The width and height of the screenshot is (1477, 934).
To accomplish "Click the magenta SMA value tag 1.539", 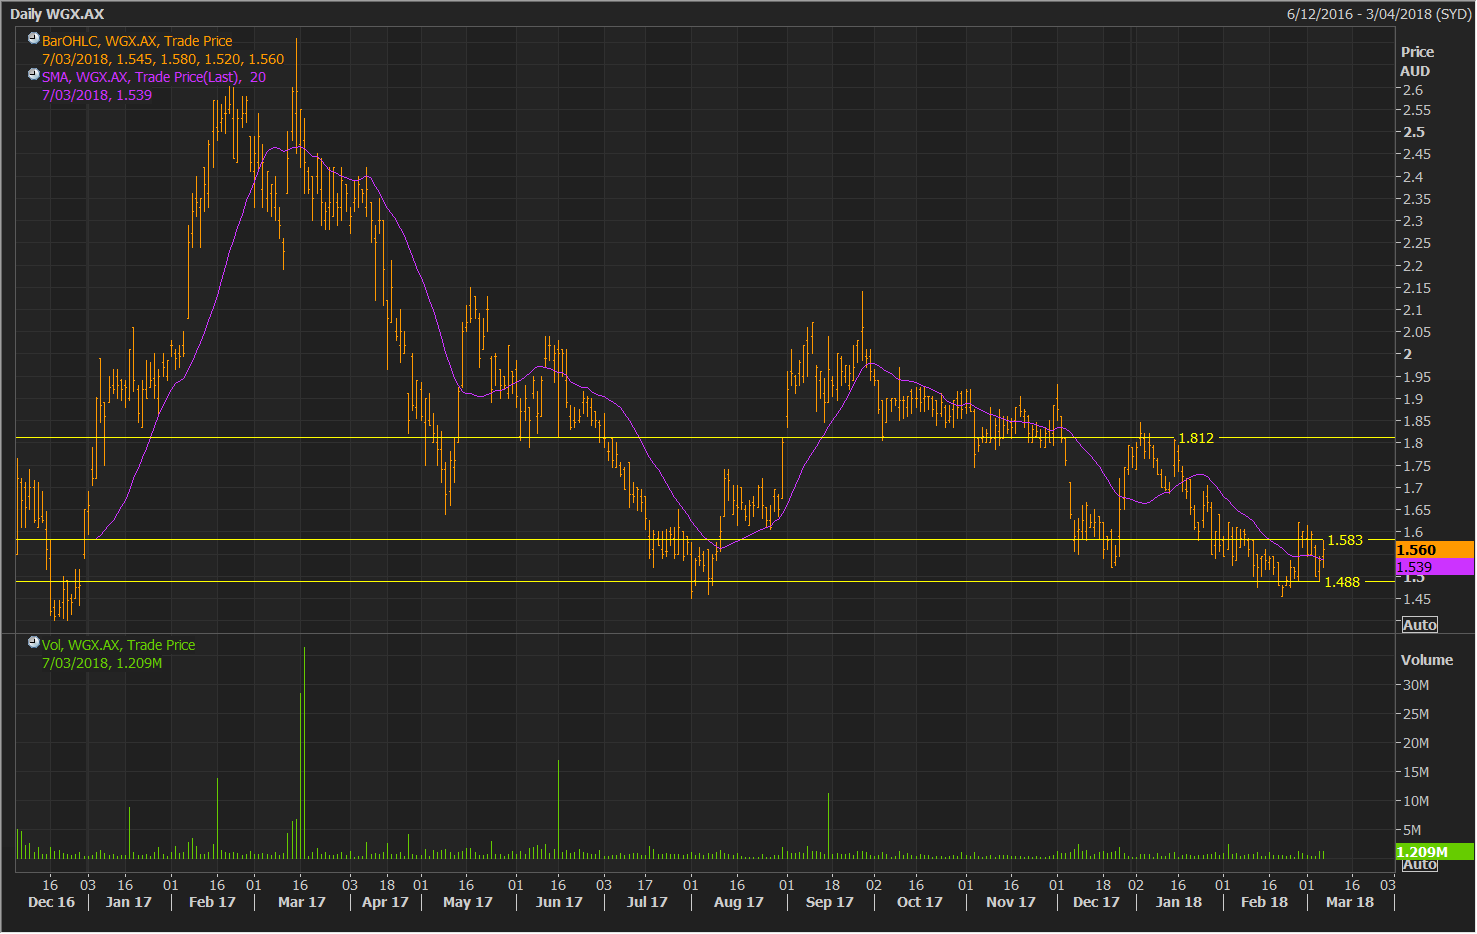I will tap(1434, 567).
